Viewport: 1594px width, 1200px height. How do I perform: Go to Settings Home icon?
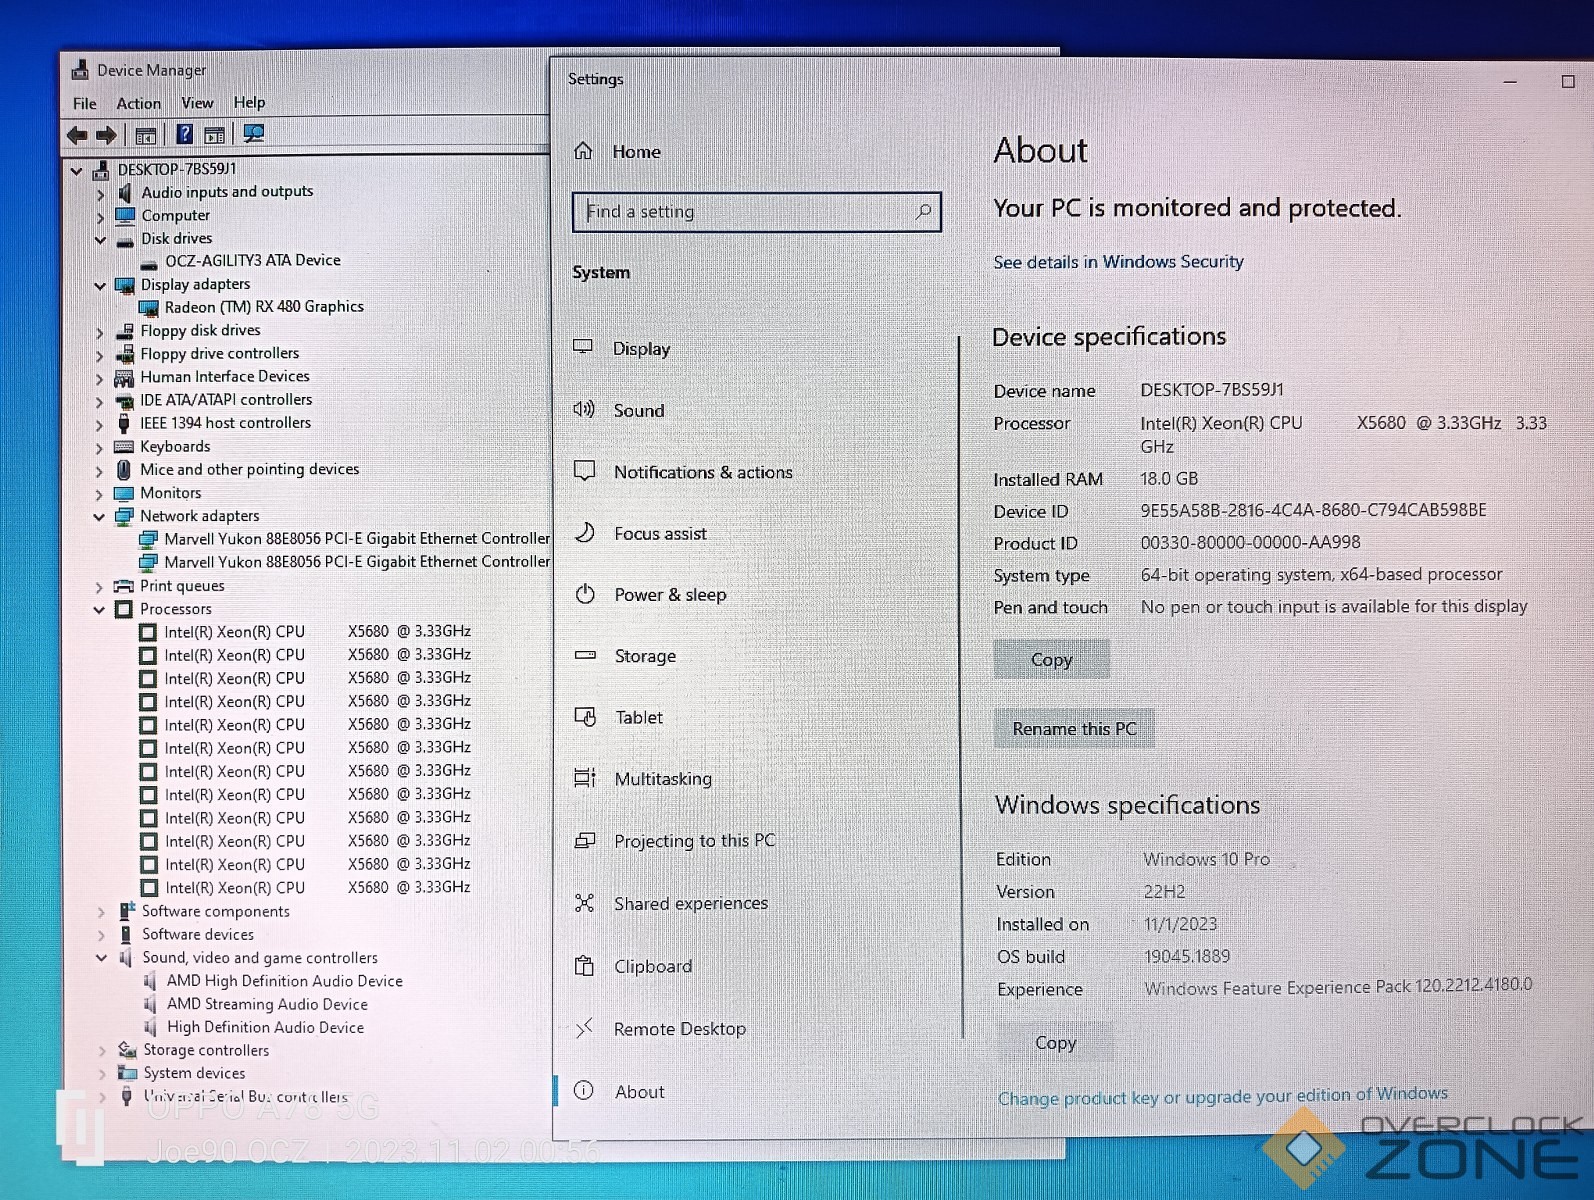[583, 151]
